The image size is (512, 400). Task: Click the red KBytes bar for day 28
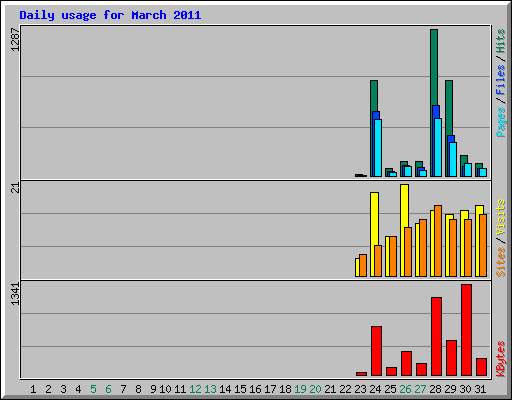436,337
